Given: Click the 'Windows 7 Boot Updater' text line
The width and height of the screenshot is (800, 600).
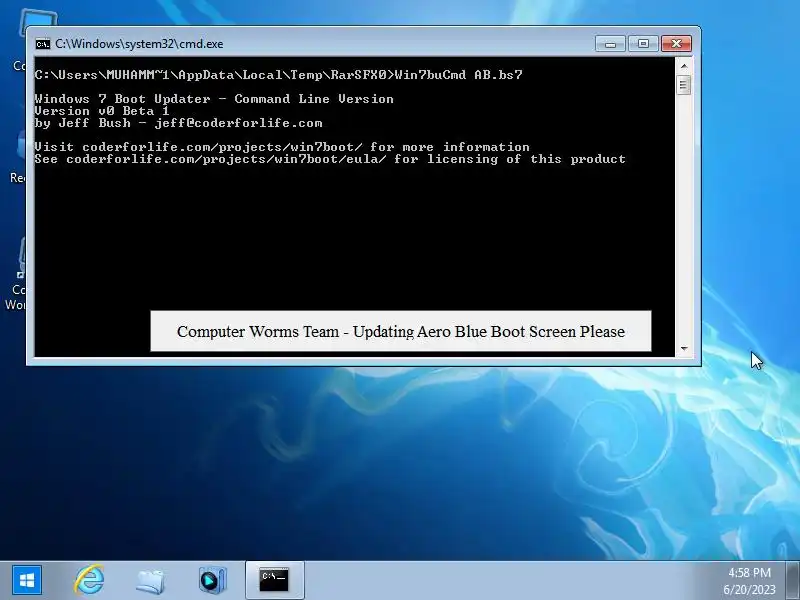Looking at the screenshot, I should 214,99.
